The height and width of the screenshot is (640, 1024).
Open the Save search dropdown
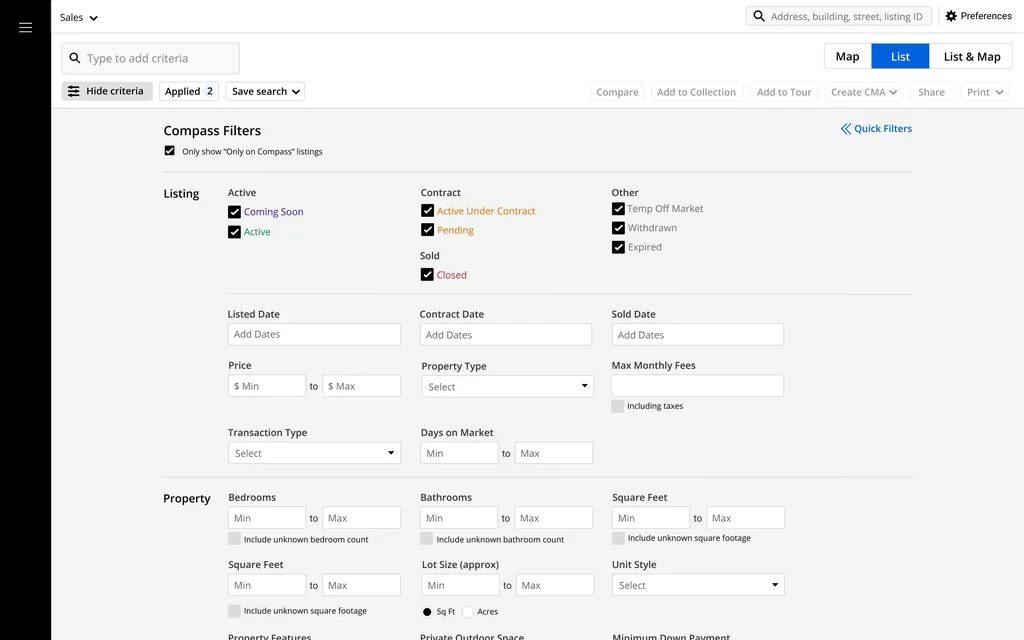pos(265,91)
